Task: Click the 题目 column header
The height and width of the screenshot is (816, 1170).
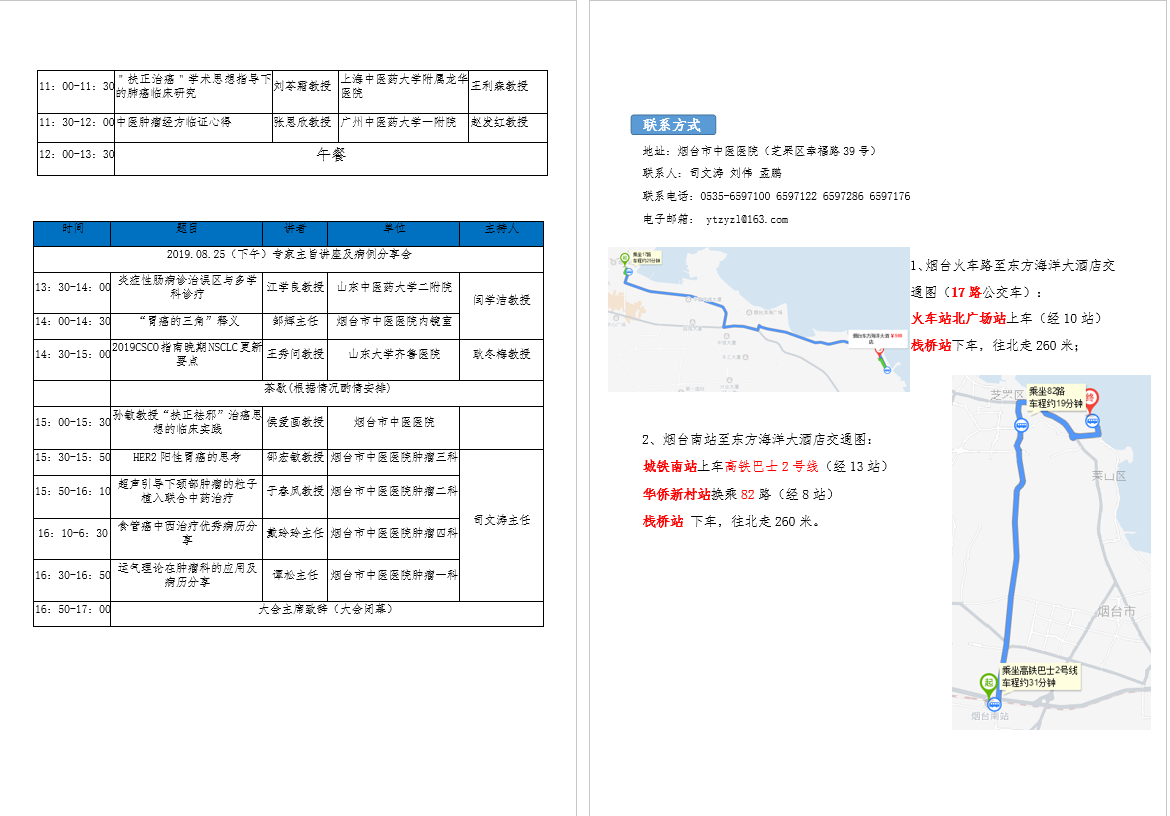Action: coord(187,230)
